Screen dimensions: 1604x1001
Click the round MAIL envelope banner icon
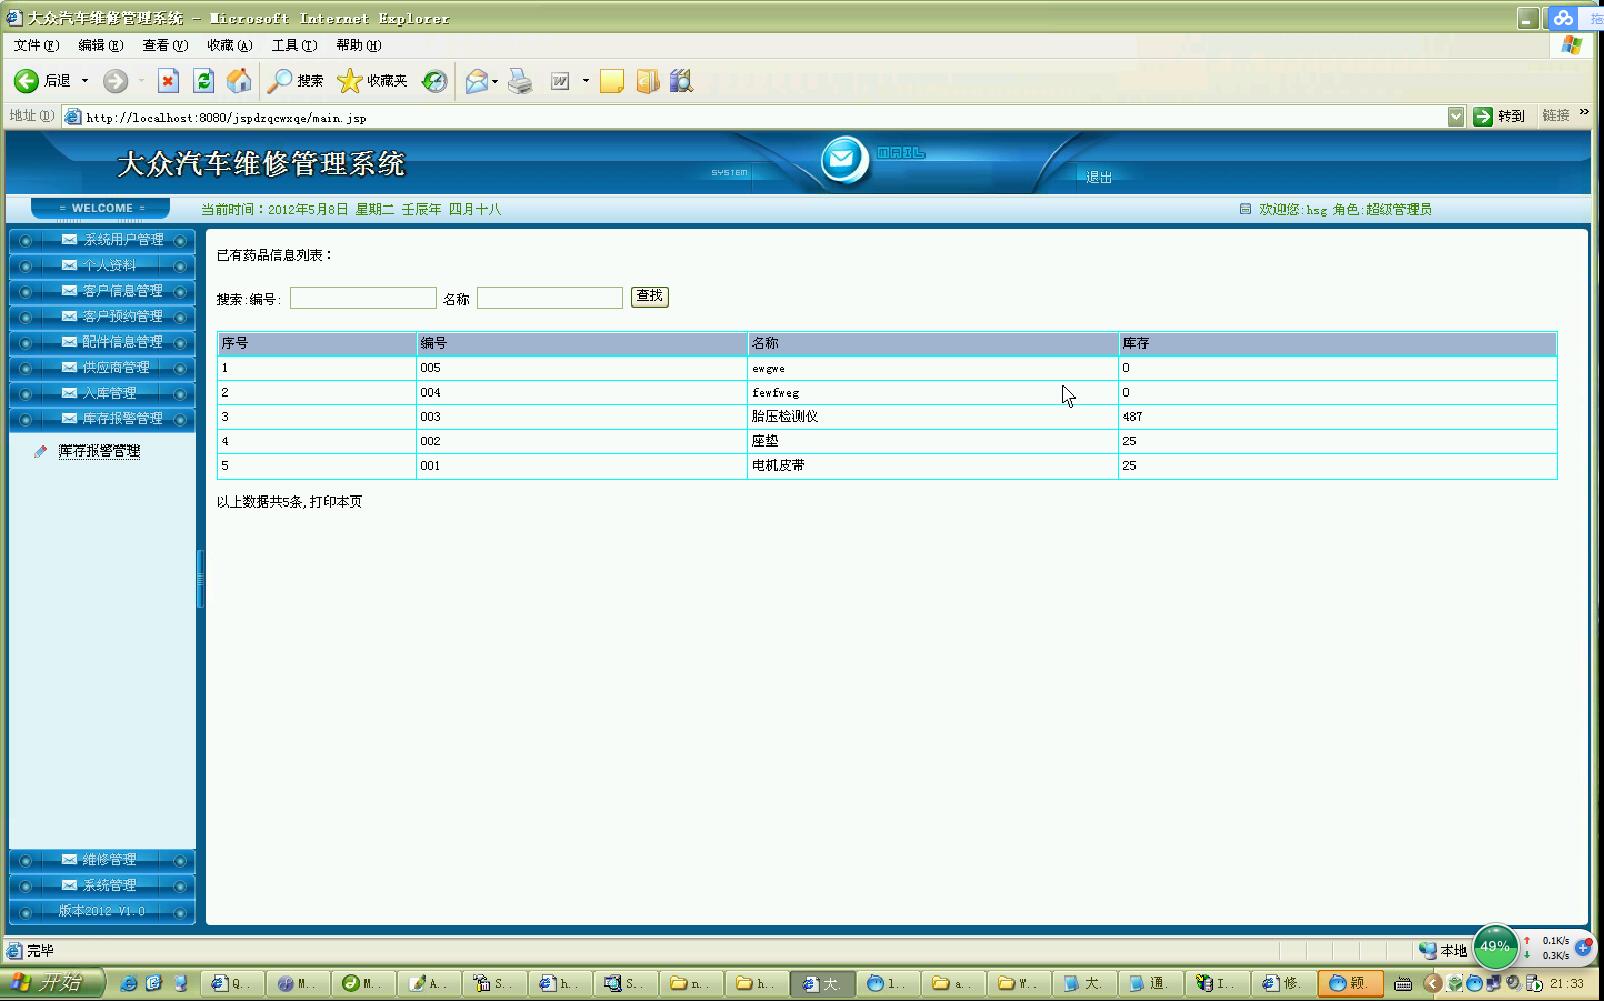click(844, 159)
